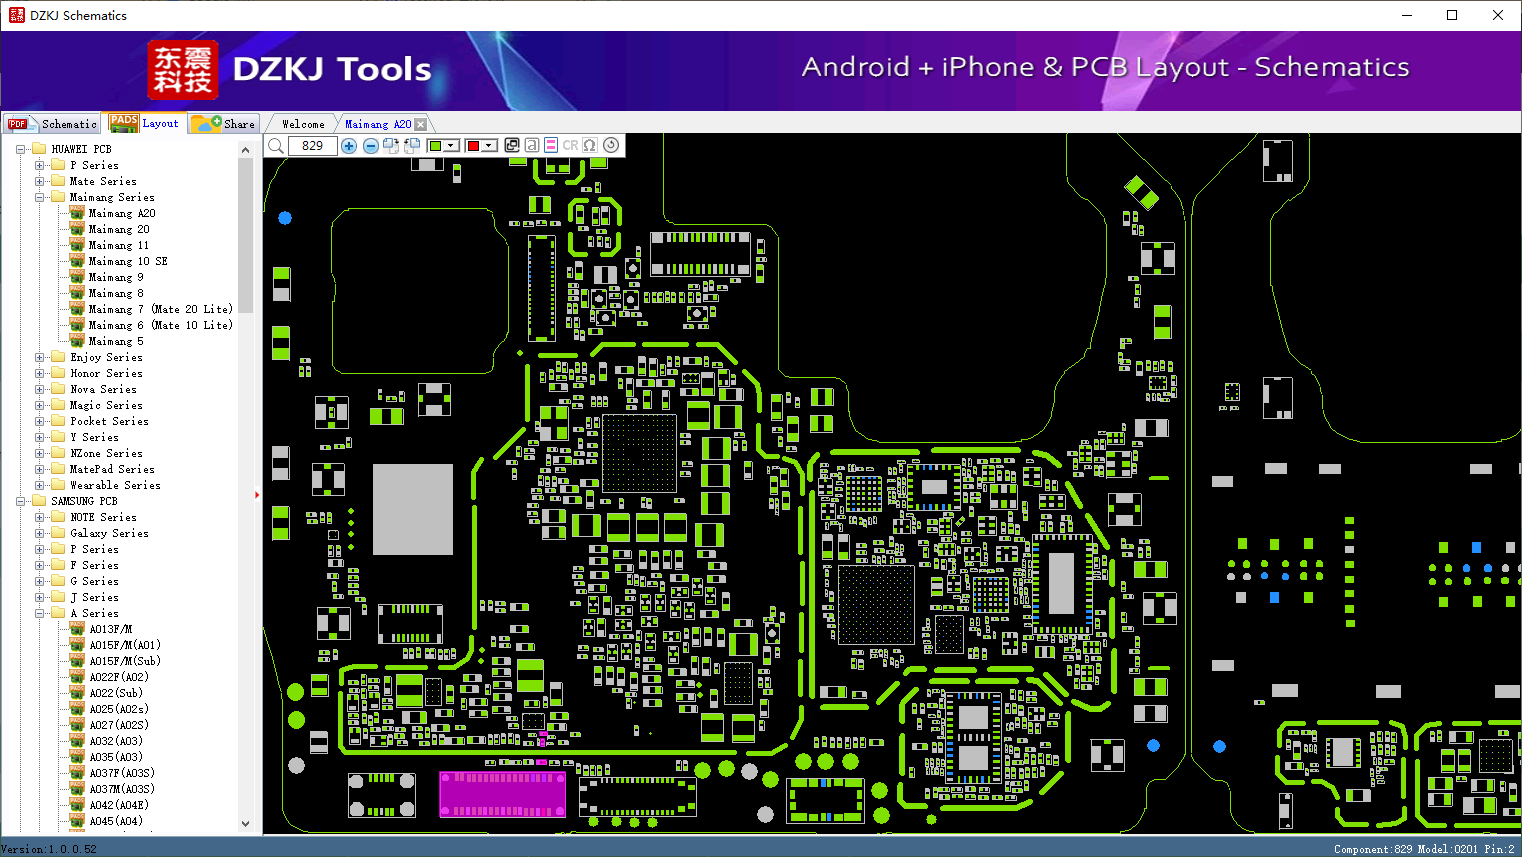Expand the MatePad Series folder

[x=39, y=469]
